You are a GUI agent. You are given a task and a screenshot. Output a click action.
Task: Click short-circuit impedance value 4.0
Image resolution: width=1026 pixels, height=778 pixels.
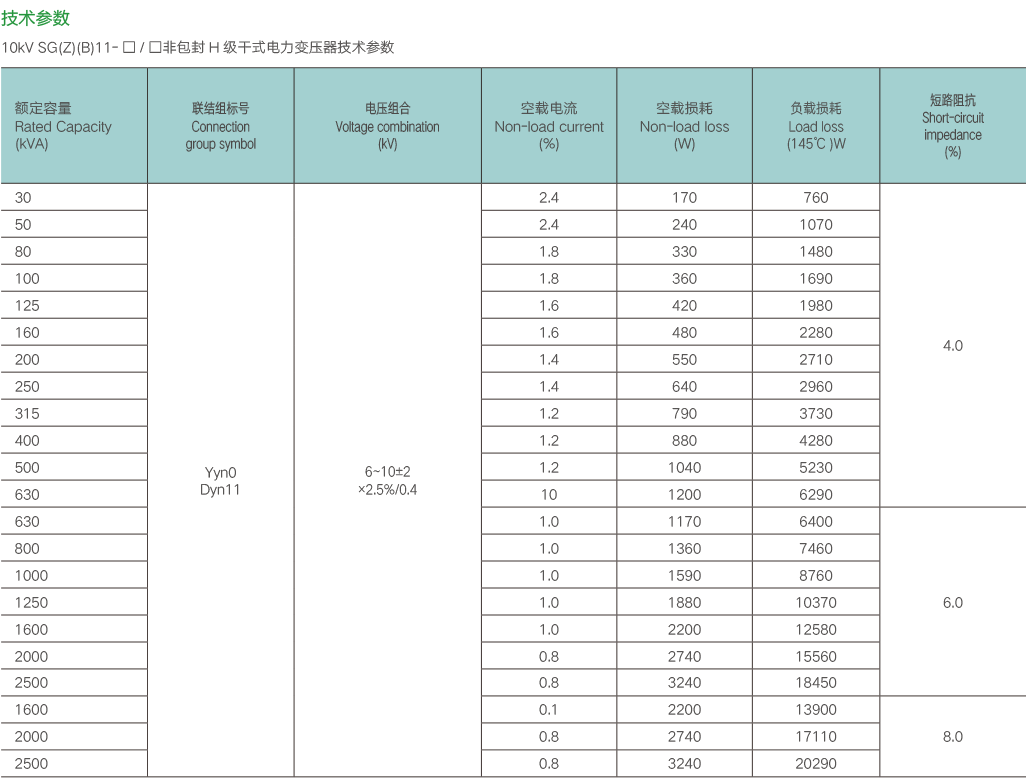[x=953, y=345]
